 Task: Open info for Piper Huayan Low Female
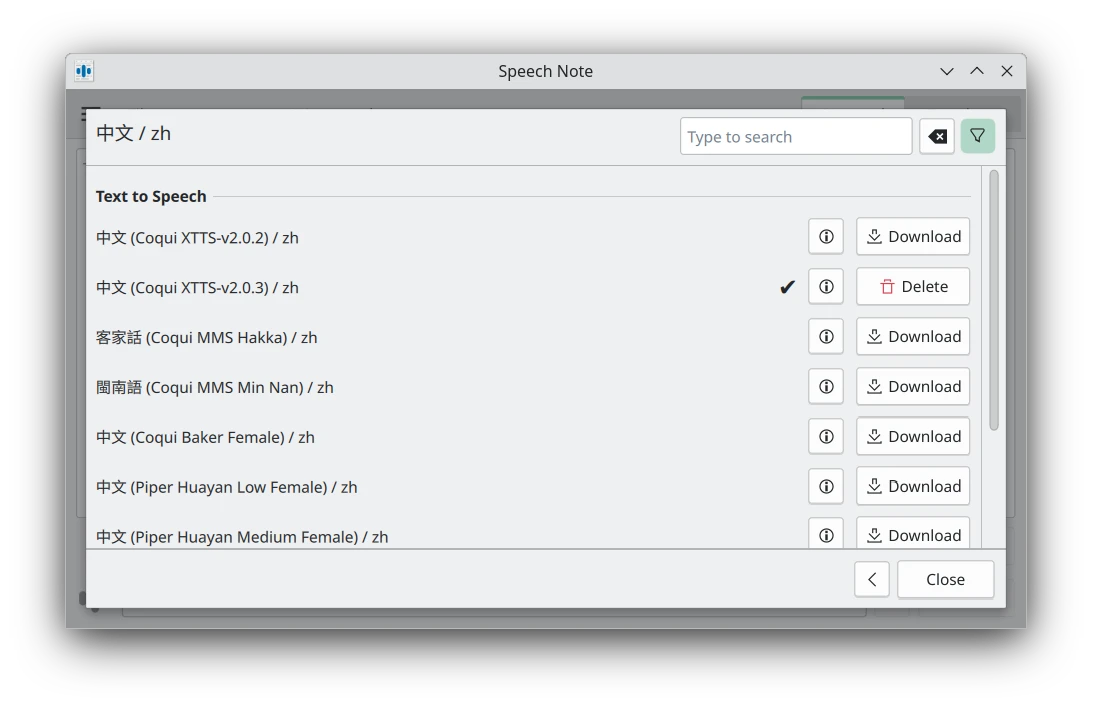[826, 487]
